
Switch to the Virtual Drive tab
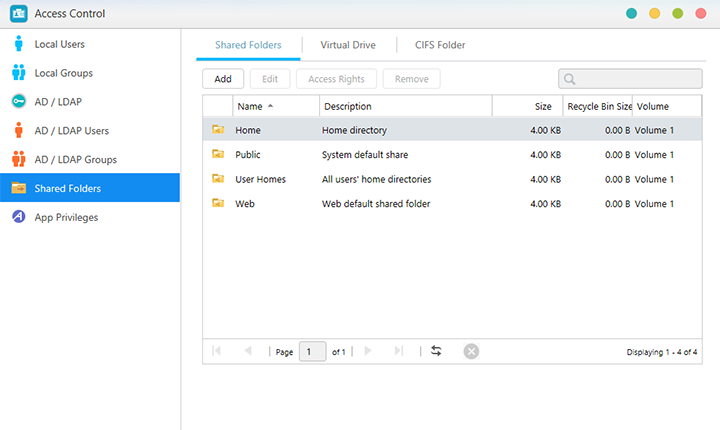pos(349,45)
